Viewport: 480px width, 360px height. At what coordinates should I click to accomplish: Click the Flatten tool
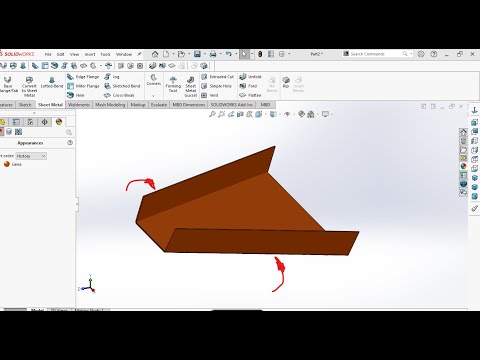[x=250, y=95]
